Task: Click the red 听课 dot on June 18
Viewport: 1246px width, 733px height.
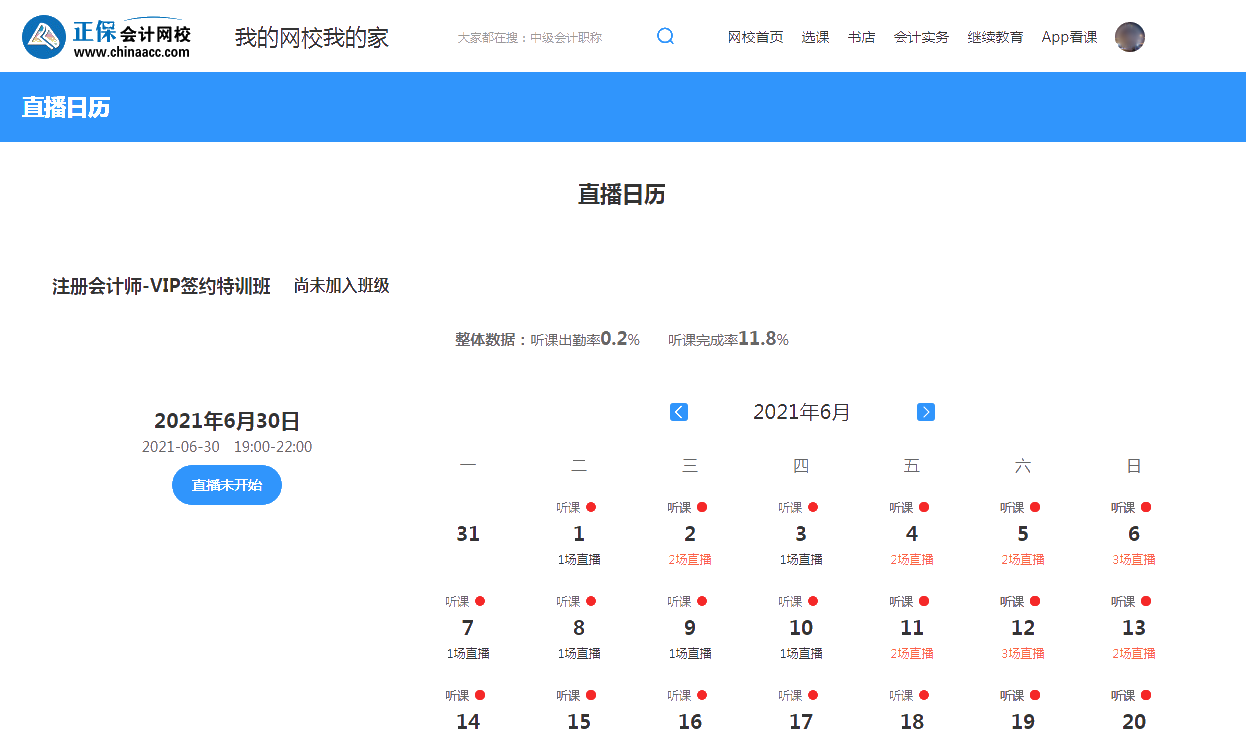Action: point(924,695)
